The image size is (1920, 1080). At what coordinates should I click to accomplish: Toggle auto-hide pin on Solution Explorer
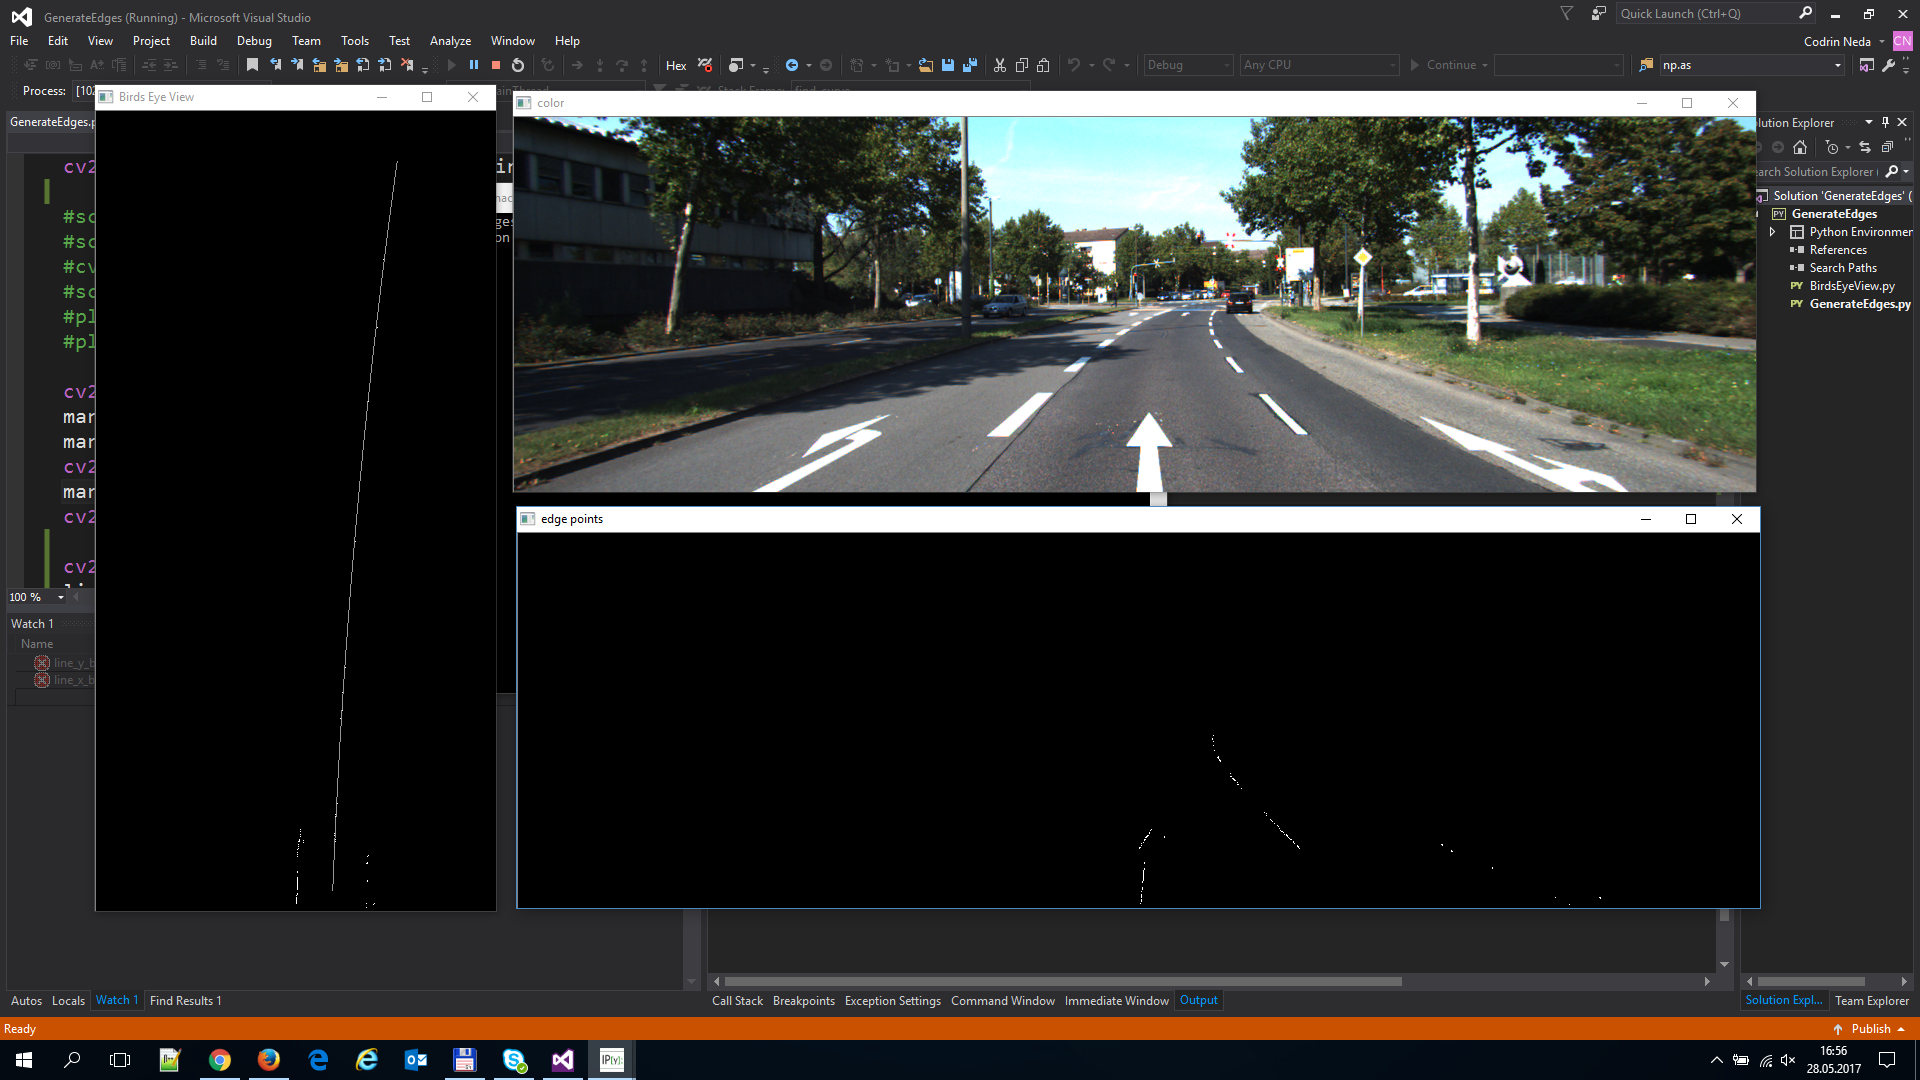[x=1885, y=122]
